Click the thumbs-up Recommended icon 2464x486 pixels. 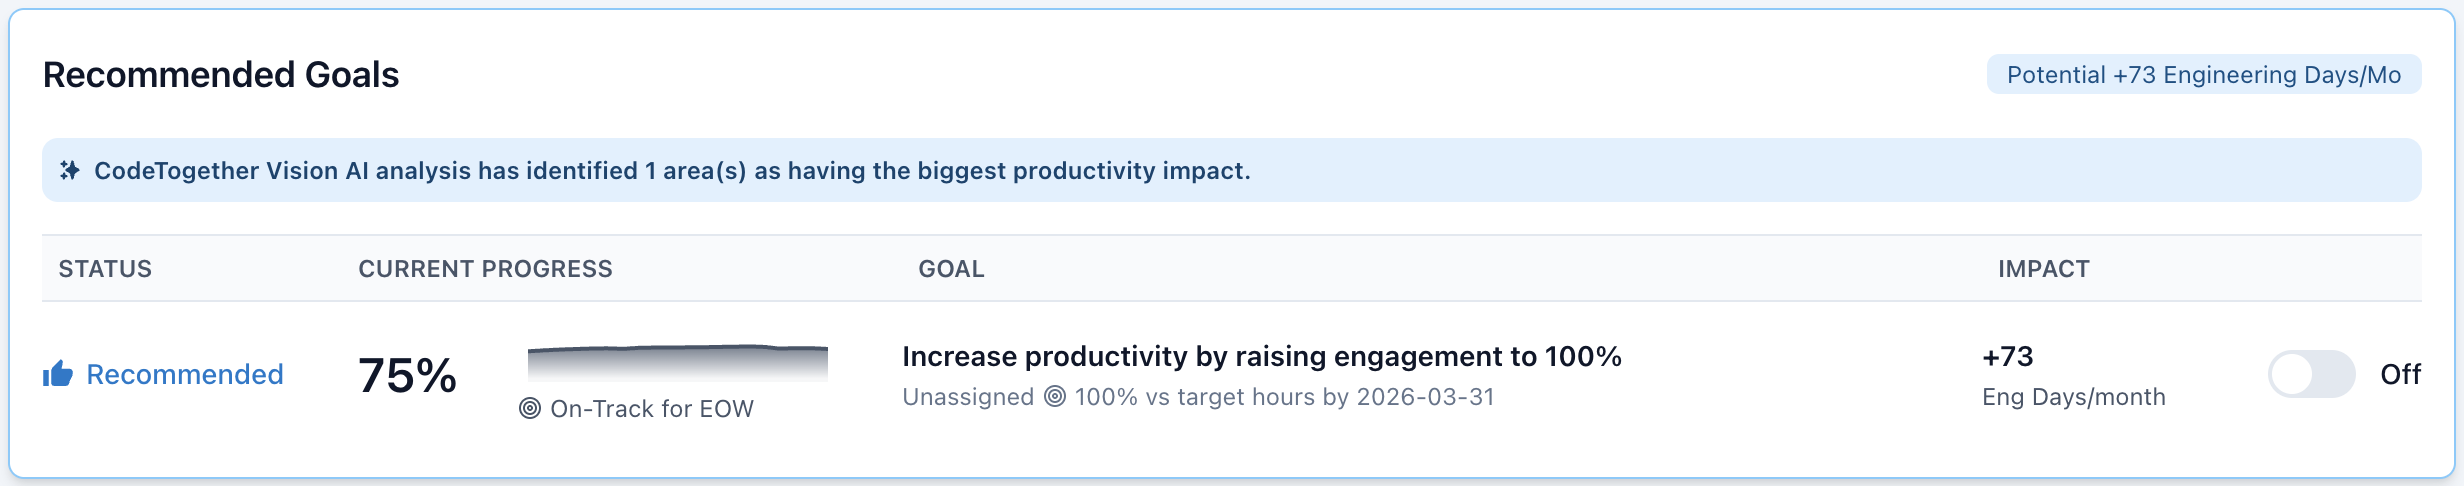pyautogui.click(x=58, y=374)
